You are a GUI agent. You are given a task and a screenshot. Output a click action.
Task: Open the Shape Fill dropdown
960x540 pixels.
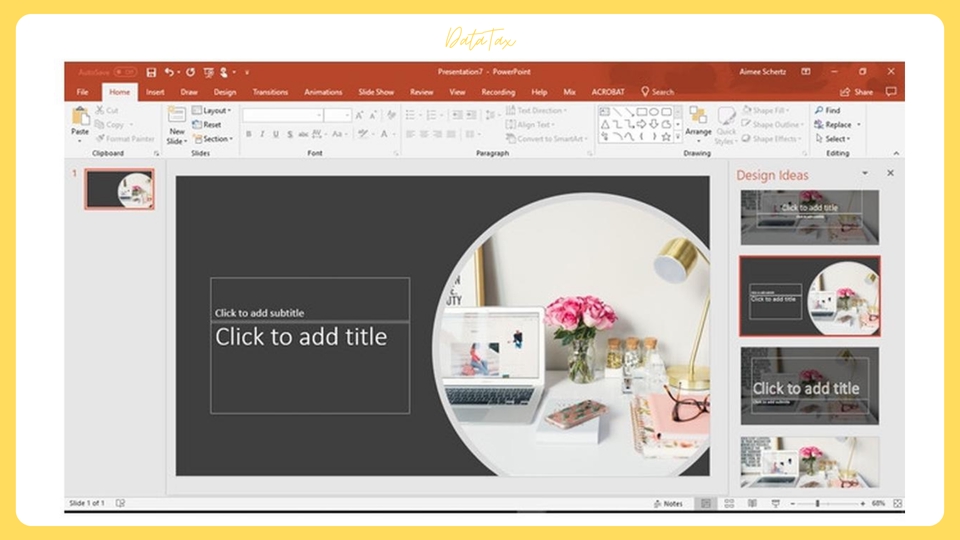point(765,110)
